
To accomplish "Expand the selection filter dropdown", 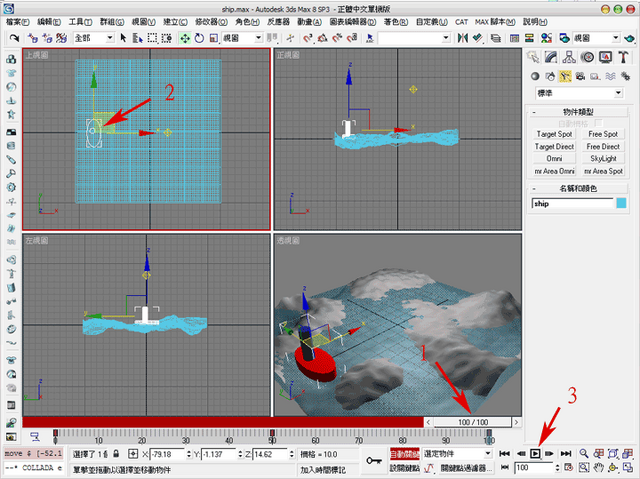I will click(94, 38).
